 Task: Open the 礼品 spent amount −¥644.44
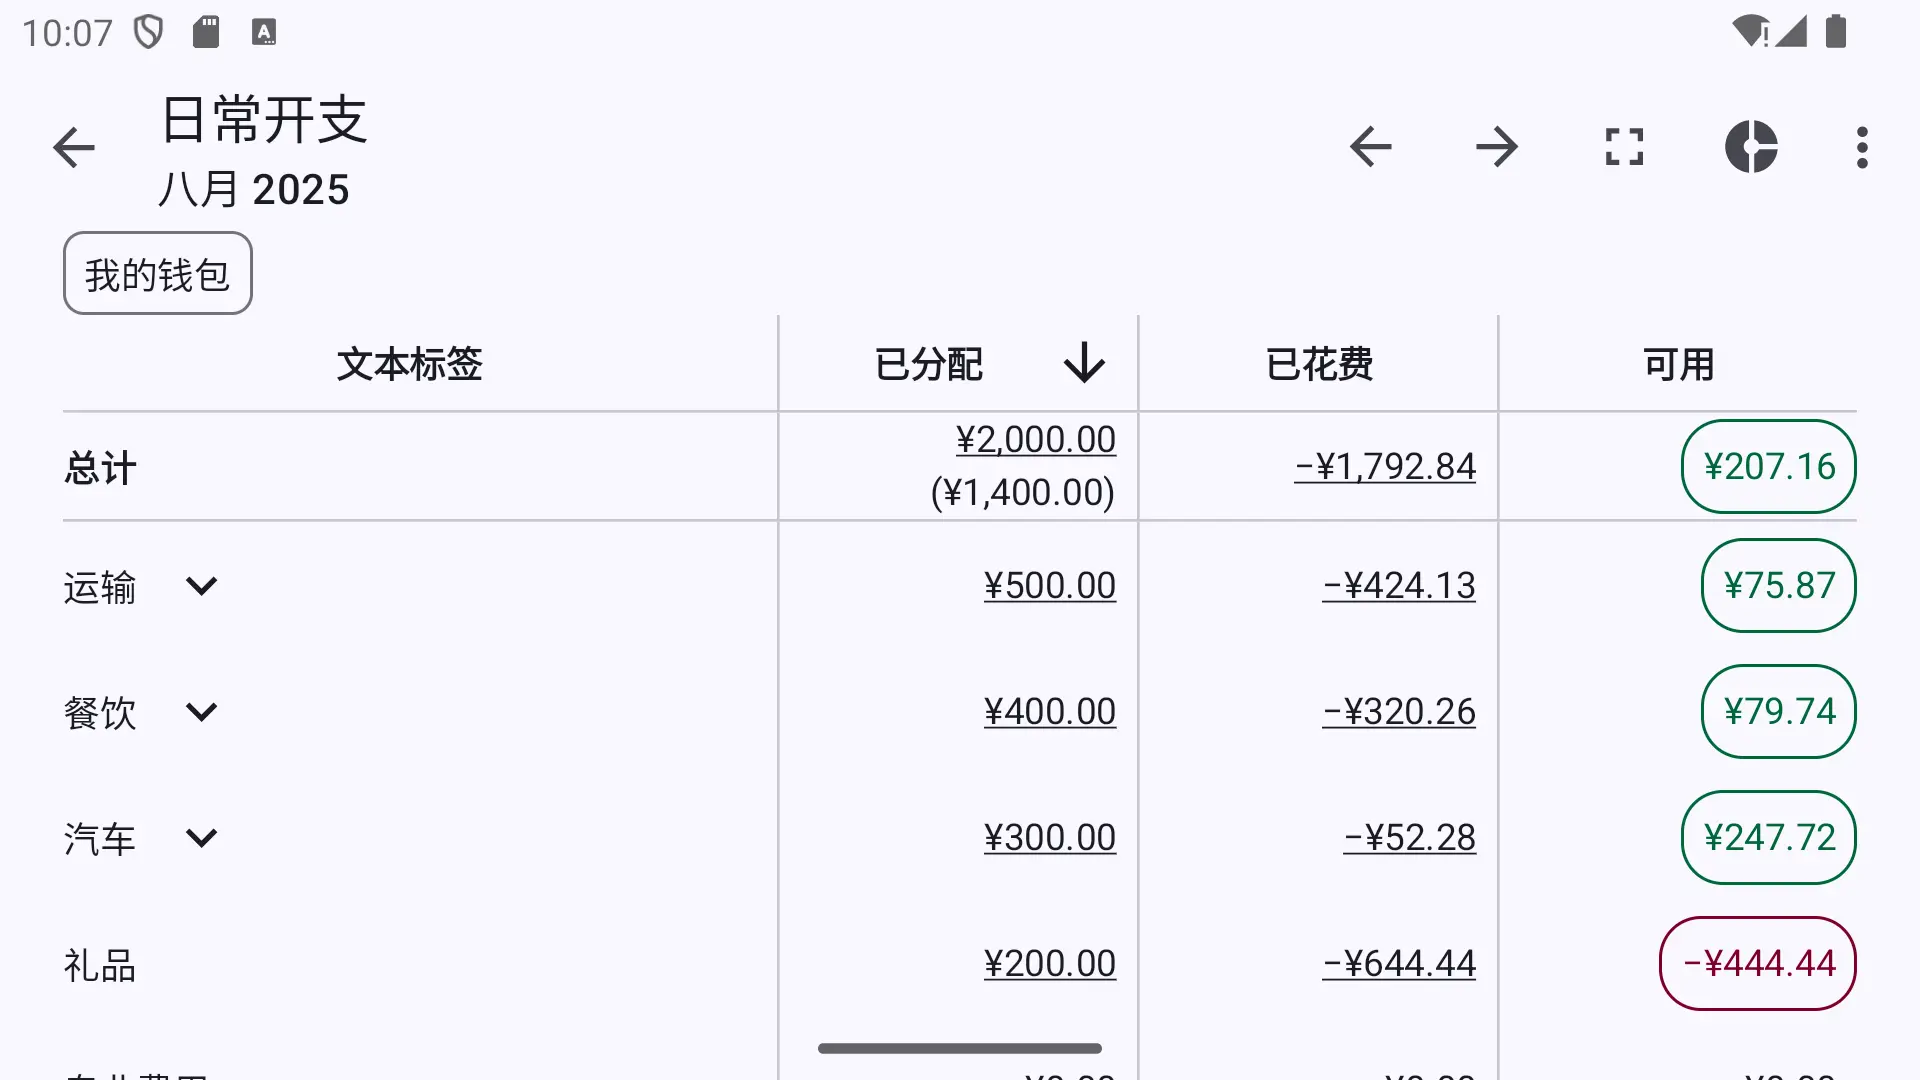(1399, 964)
